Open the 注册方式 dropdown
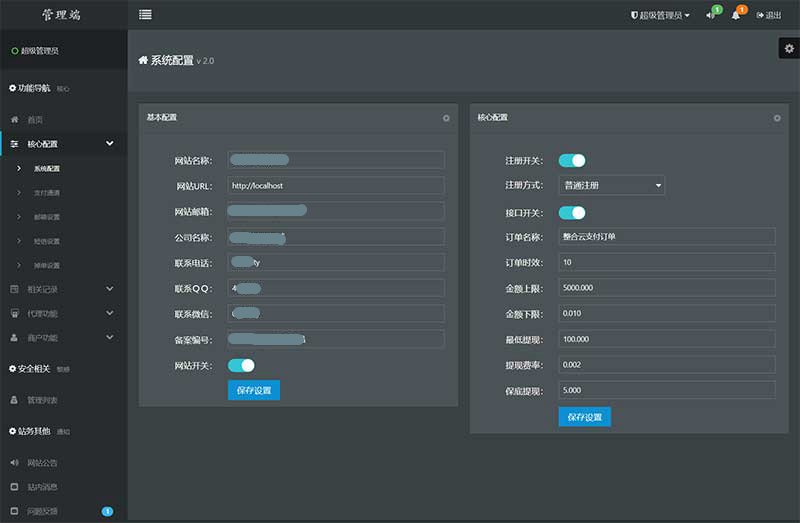The height and width of the screenshot is (523, 800). (x=612, y=185)
